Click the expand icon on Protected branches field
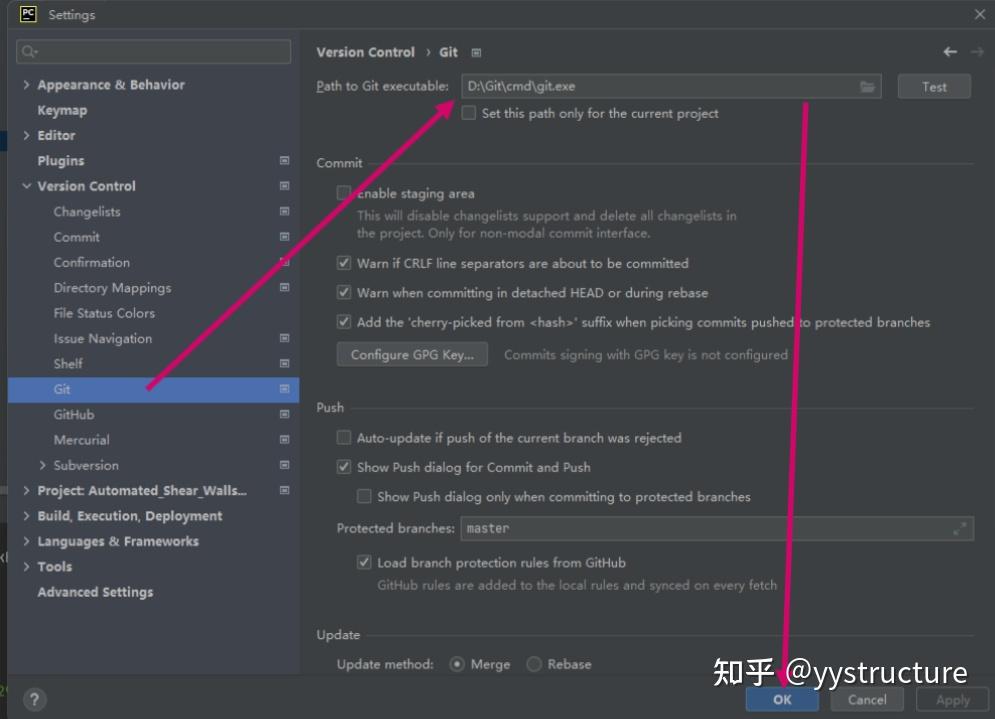The height and width of the screenshot is (719, 995). 961,528
